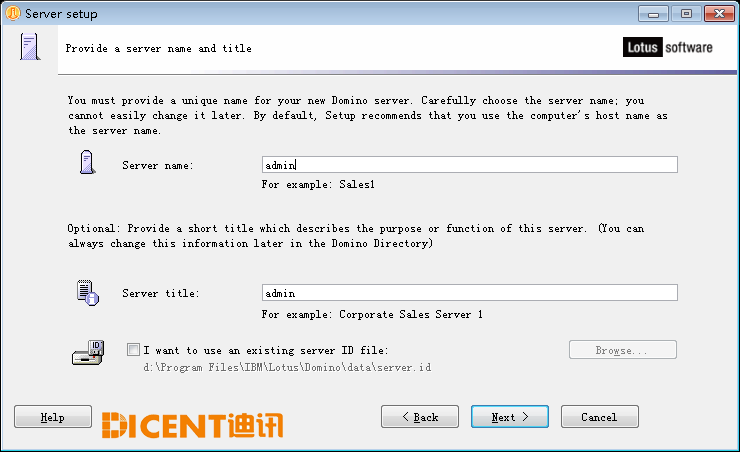Click the server.id file path text

pos(287,367)
